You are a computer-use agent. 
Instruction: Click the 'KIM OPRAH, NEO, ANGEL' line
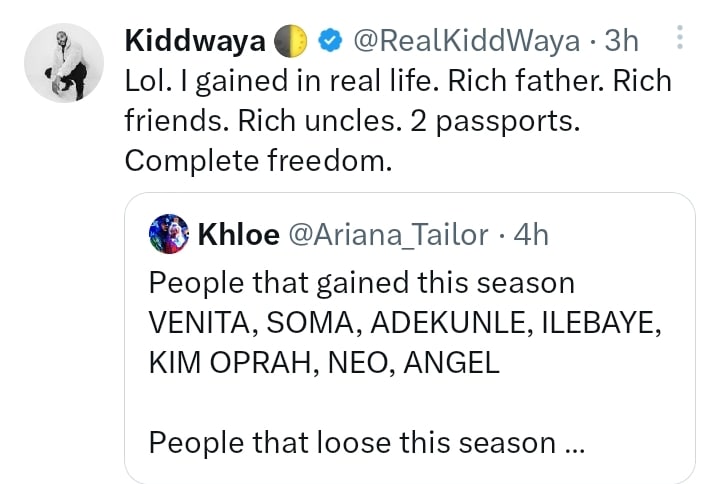click(x=322, y=362)
